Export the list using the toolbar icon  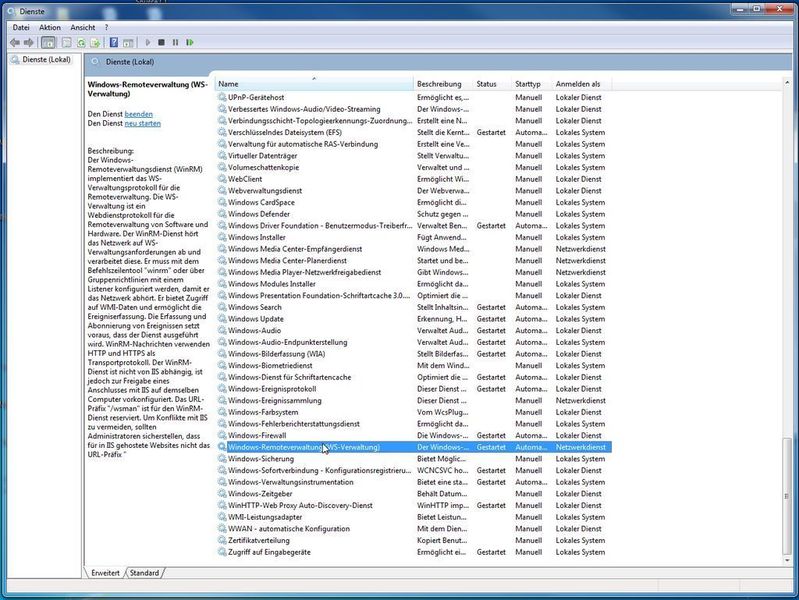tap(95, 43)
